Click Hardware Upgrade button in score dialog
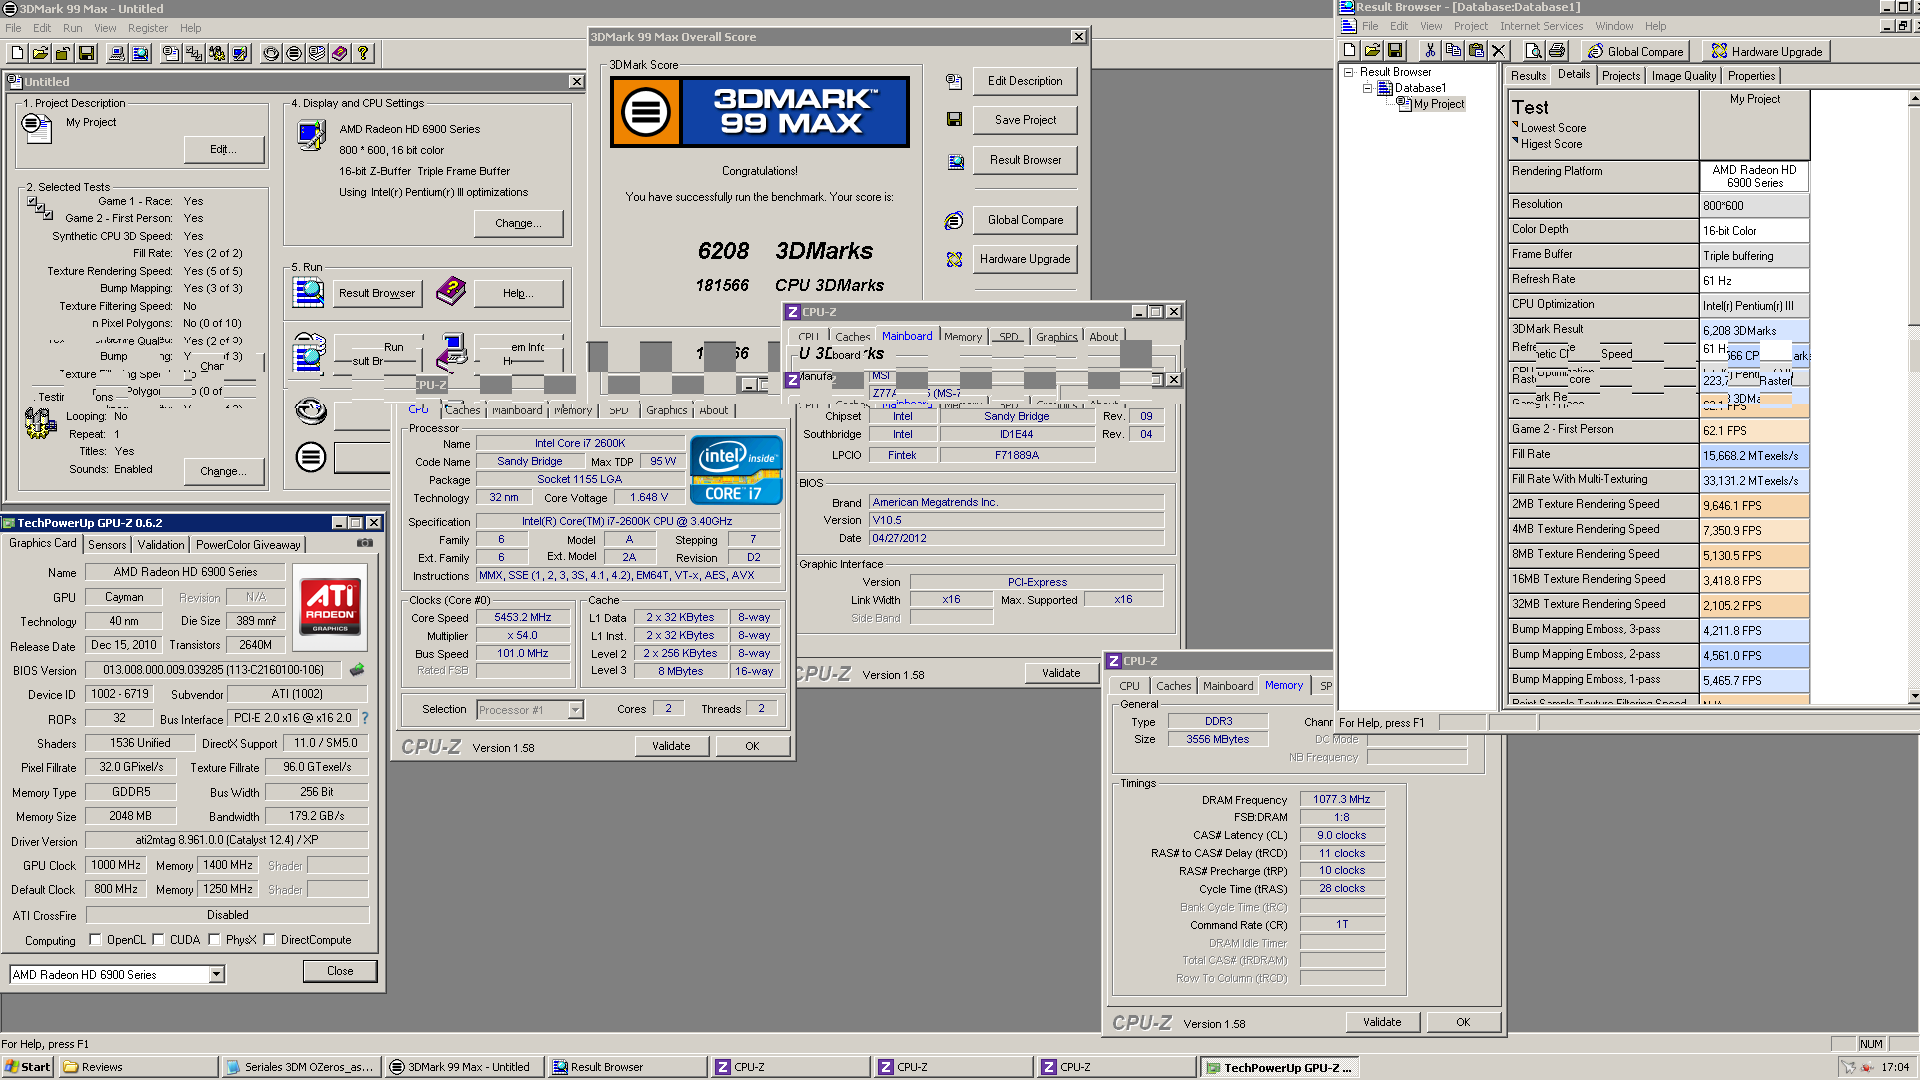Screen dimensions: 1920x1080 pos(1025,259)
